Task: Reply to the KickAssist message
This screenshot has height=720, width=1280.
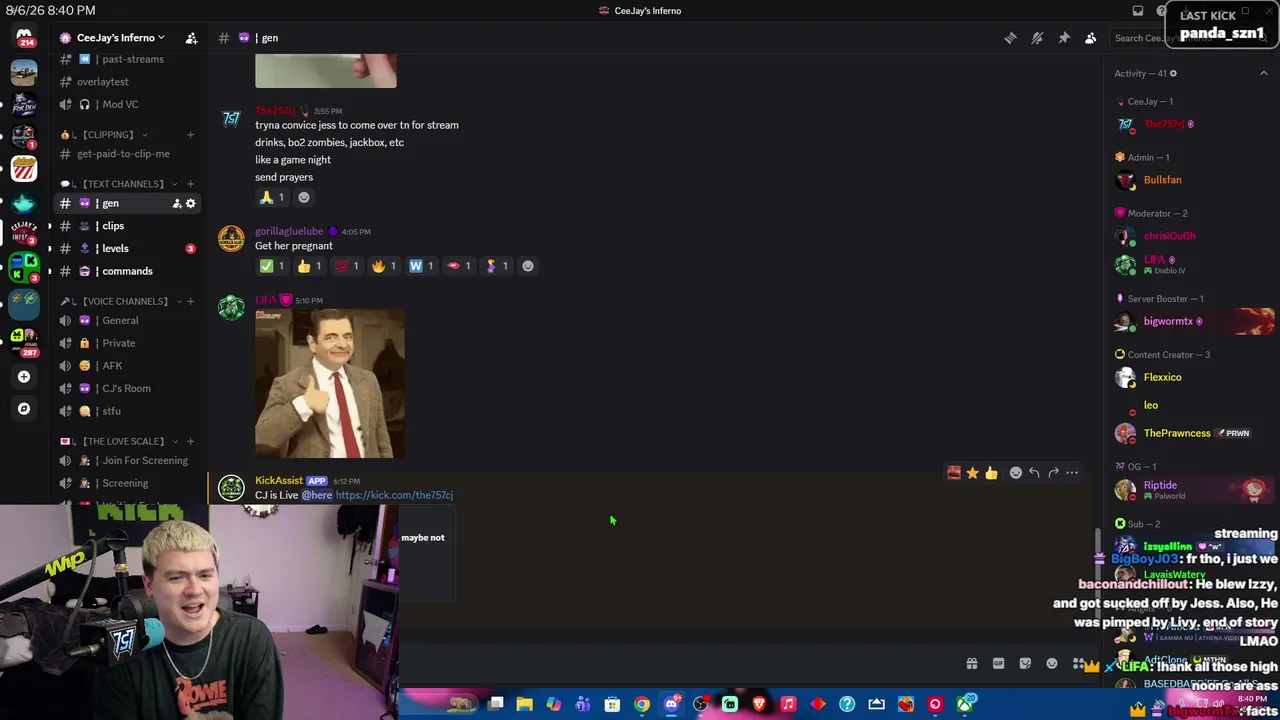Action: (1034, 473)
